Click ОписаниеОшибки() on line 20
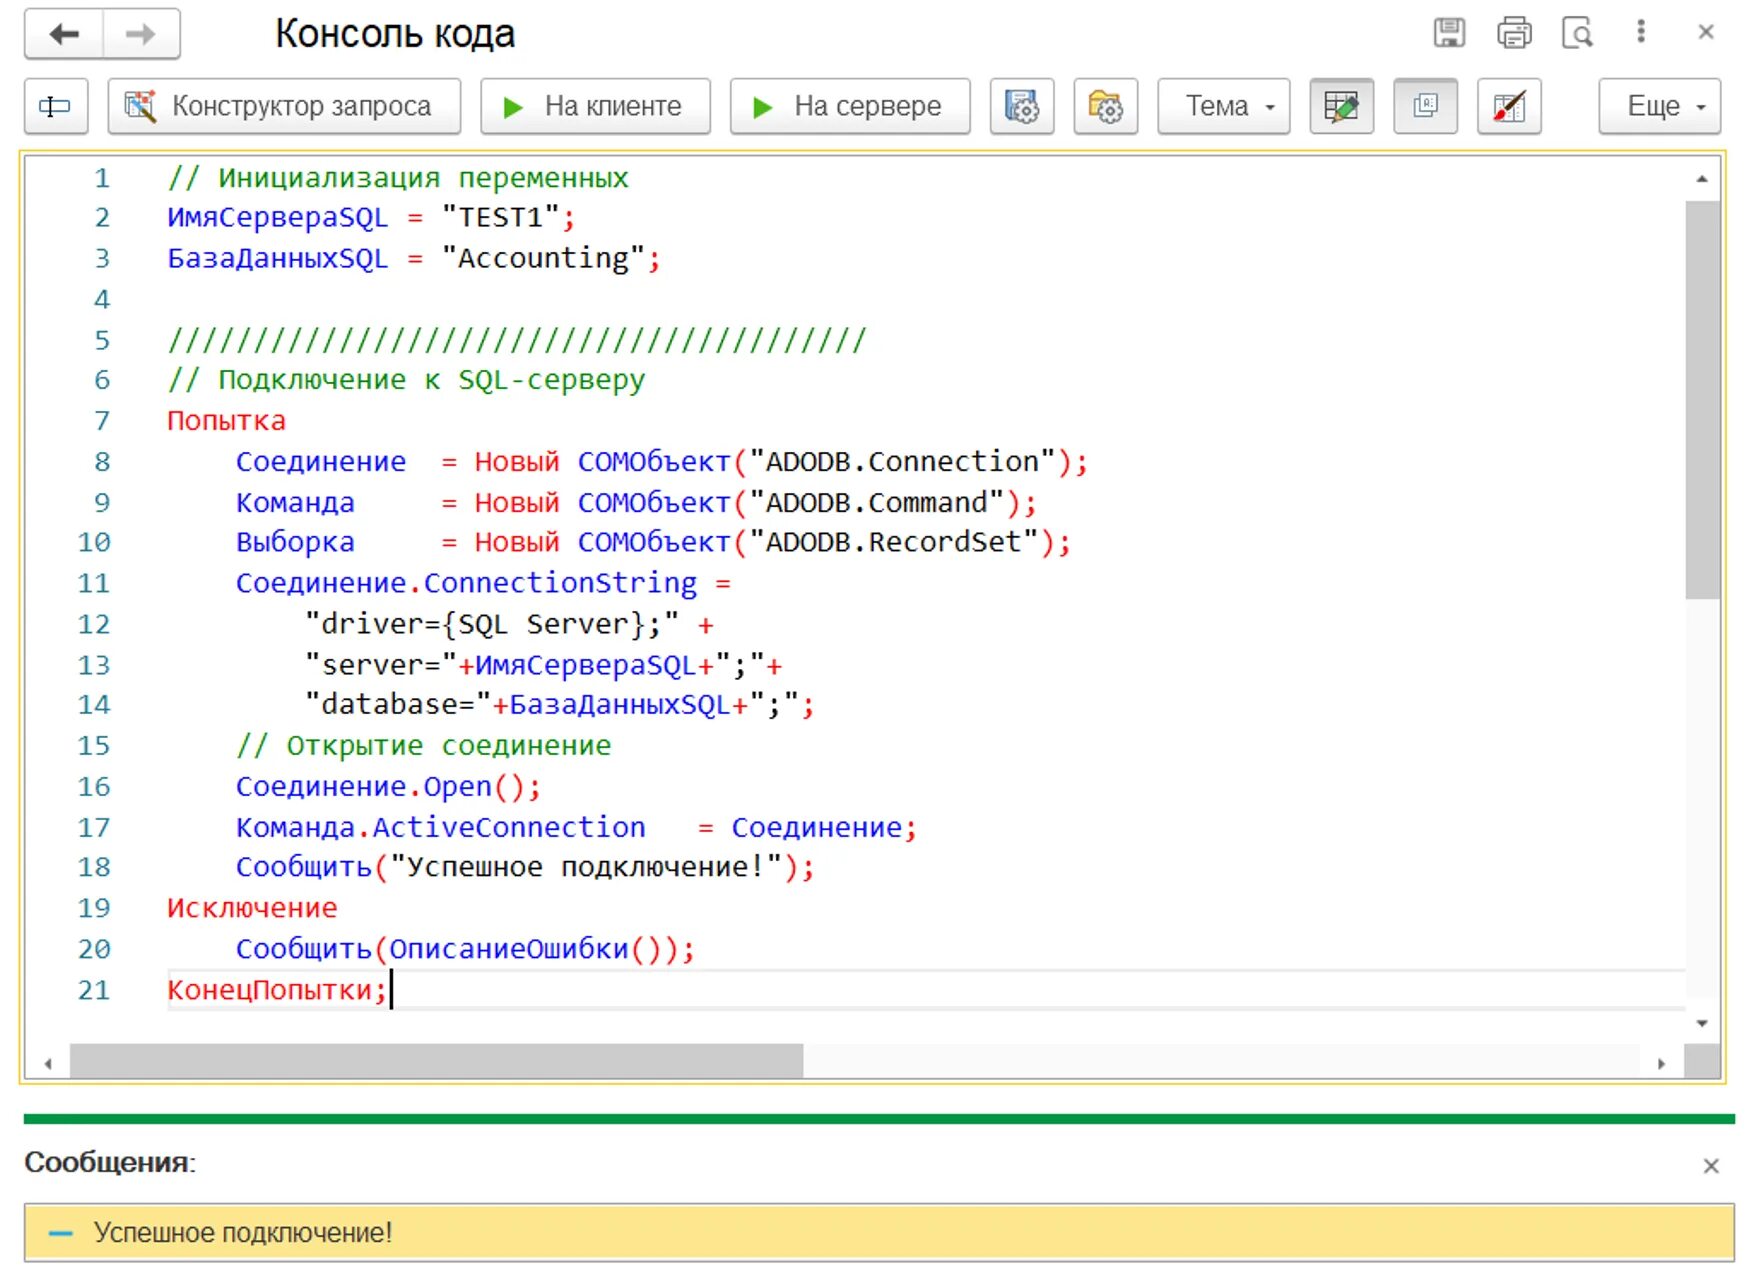This screenshot has height=1276, width=1746. point(526,948)
